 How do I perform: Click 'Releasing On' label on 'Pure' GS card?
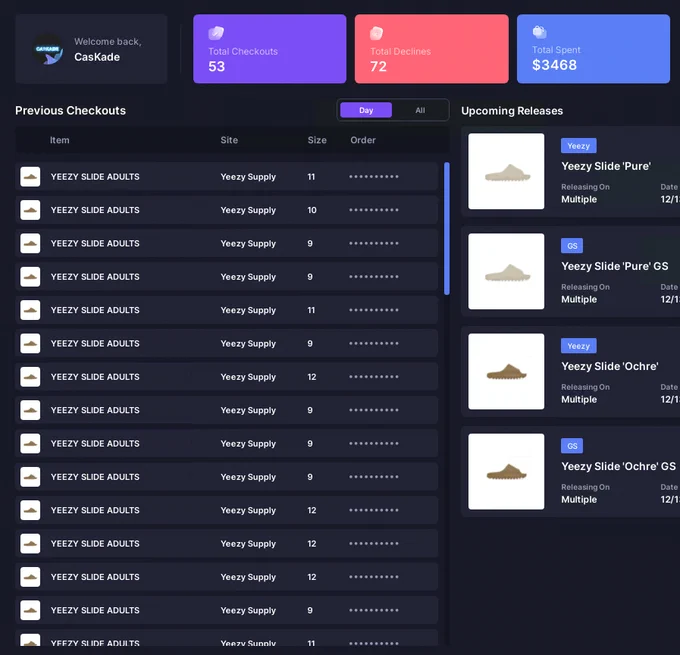pos(585,287)
